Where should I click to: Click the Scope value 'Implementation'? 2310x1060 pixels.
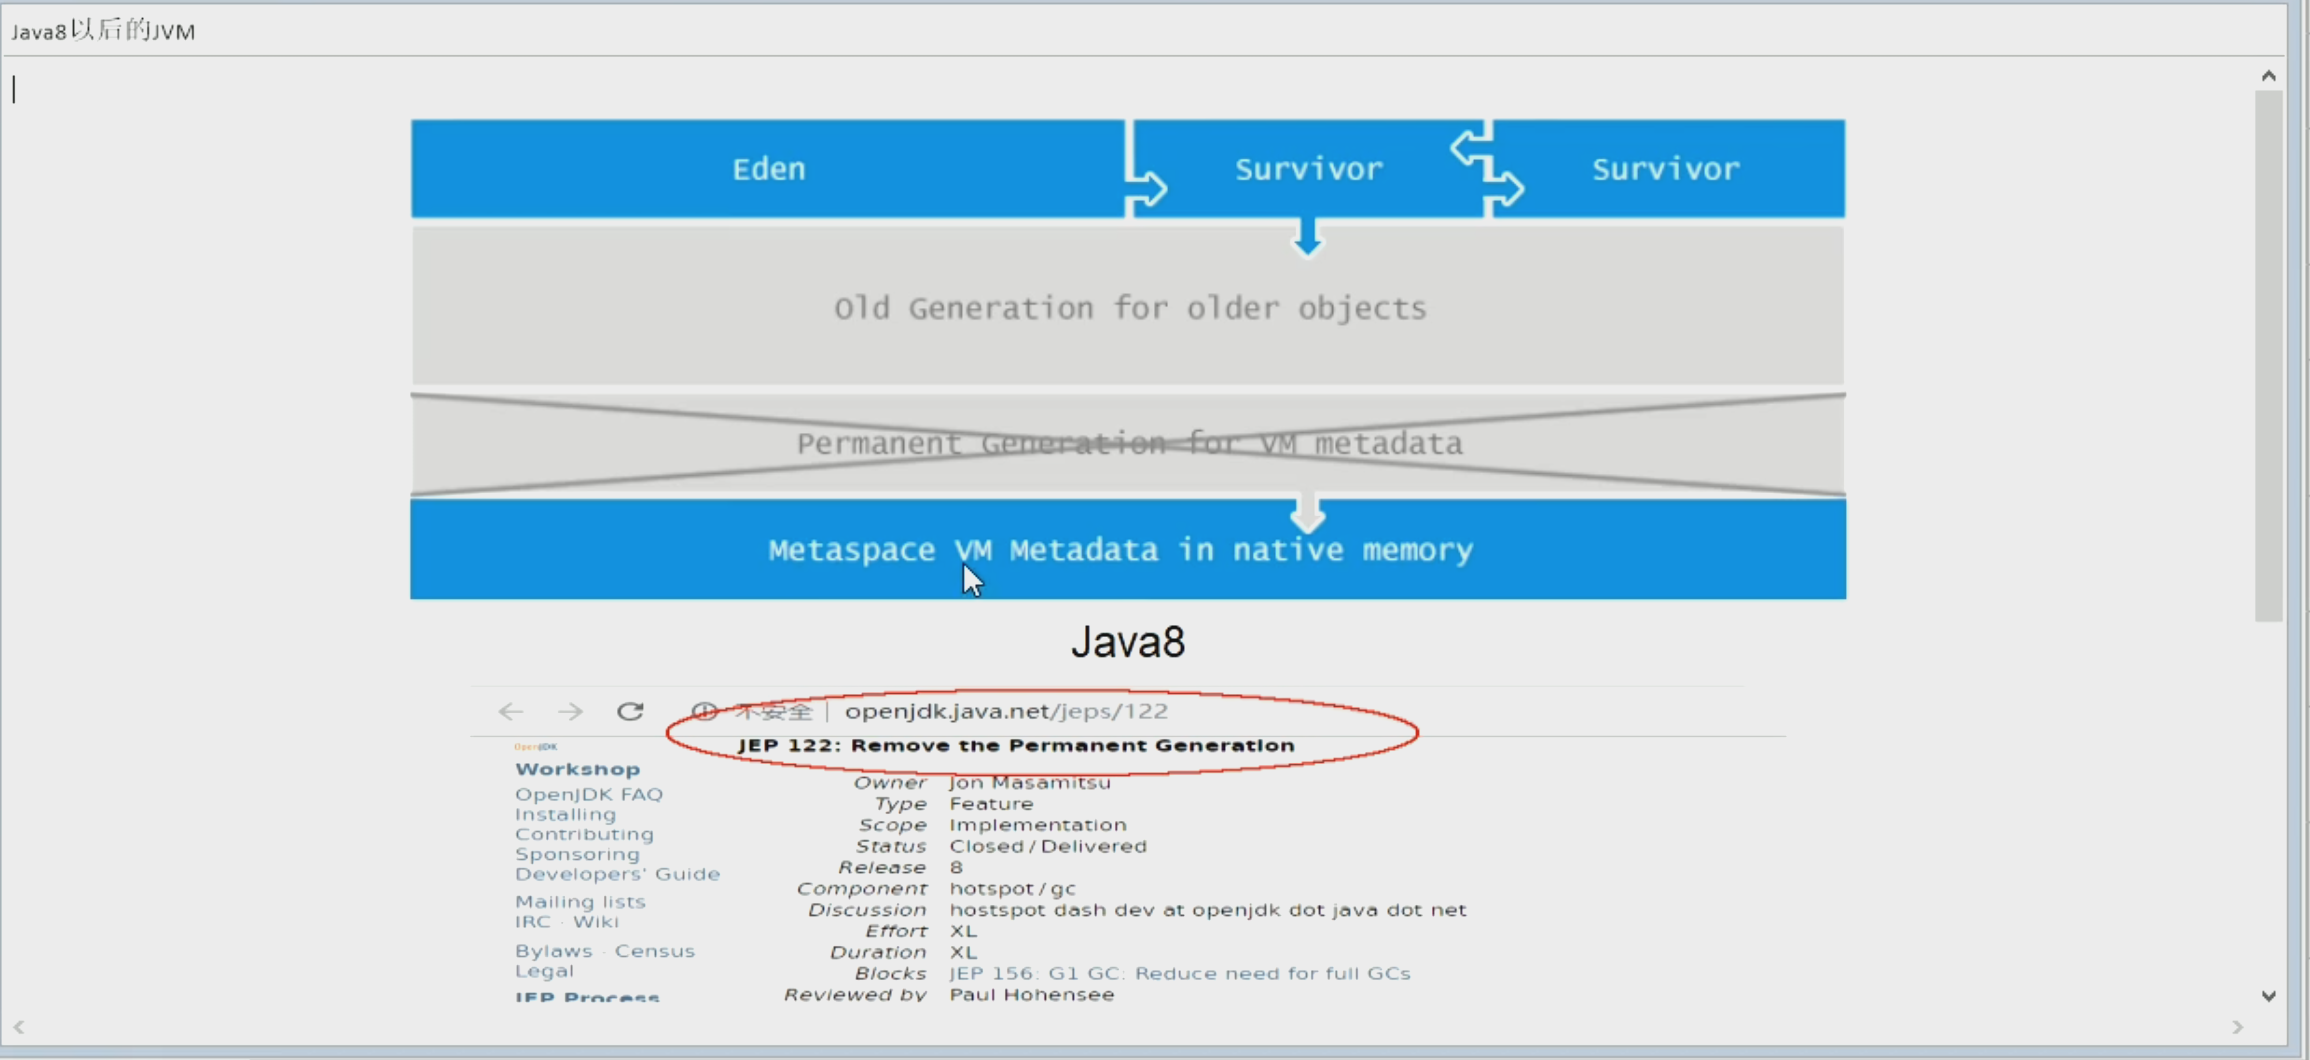[1038, 825]
